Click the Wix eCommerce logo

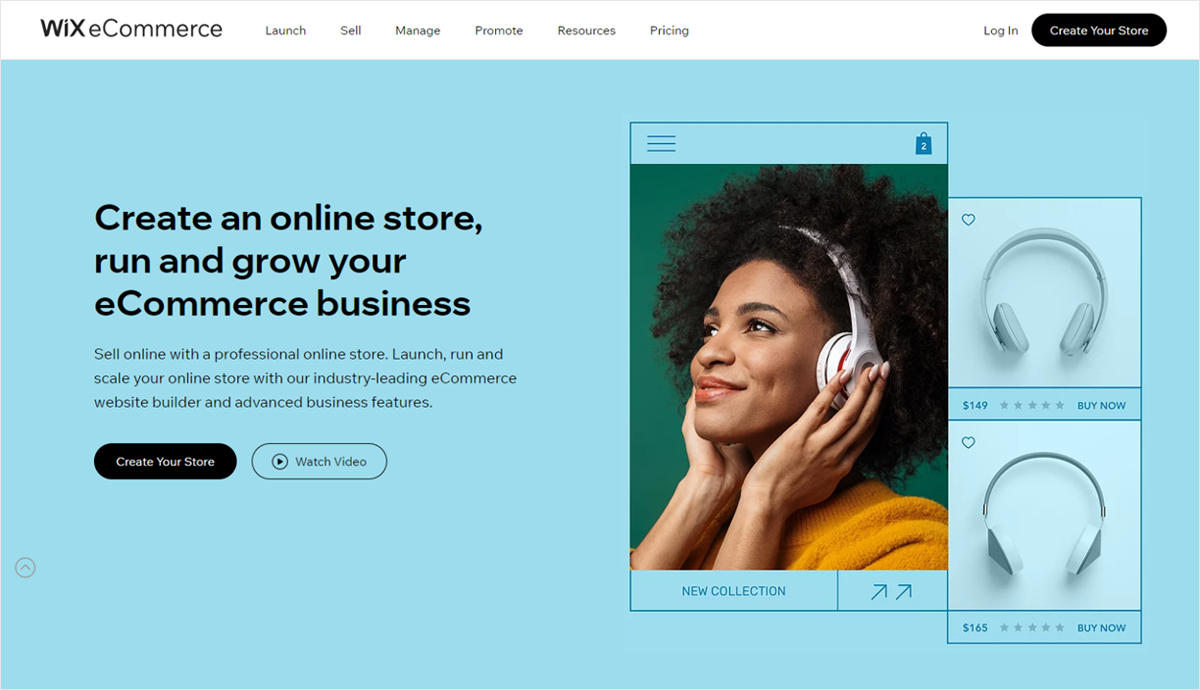tap(131, 29)
